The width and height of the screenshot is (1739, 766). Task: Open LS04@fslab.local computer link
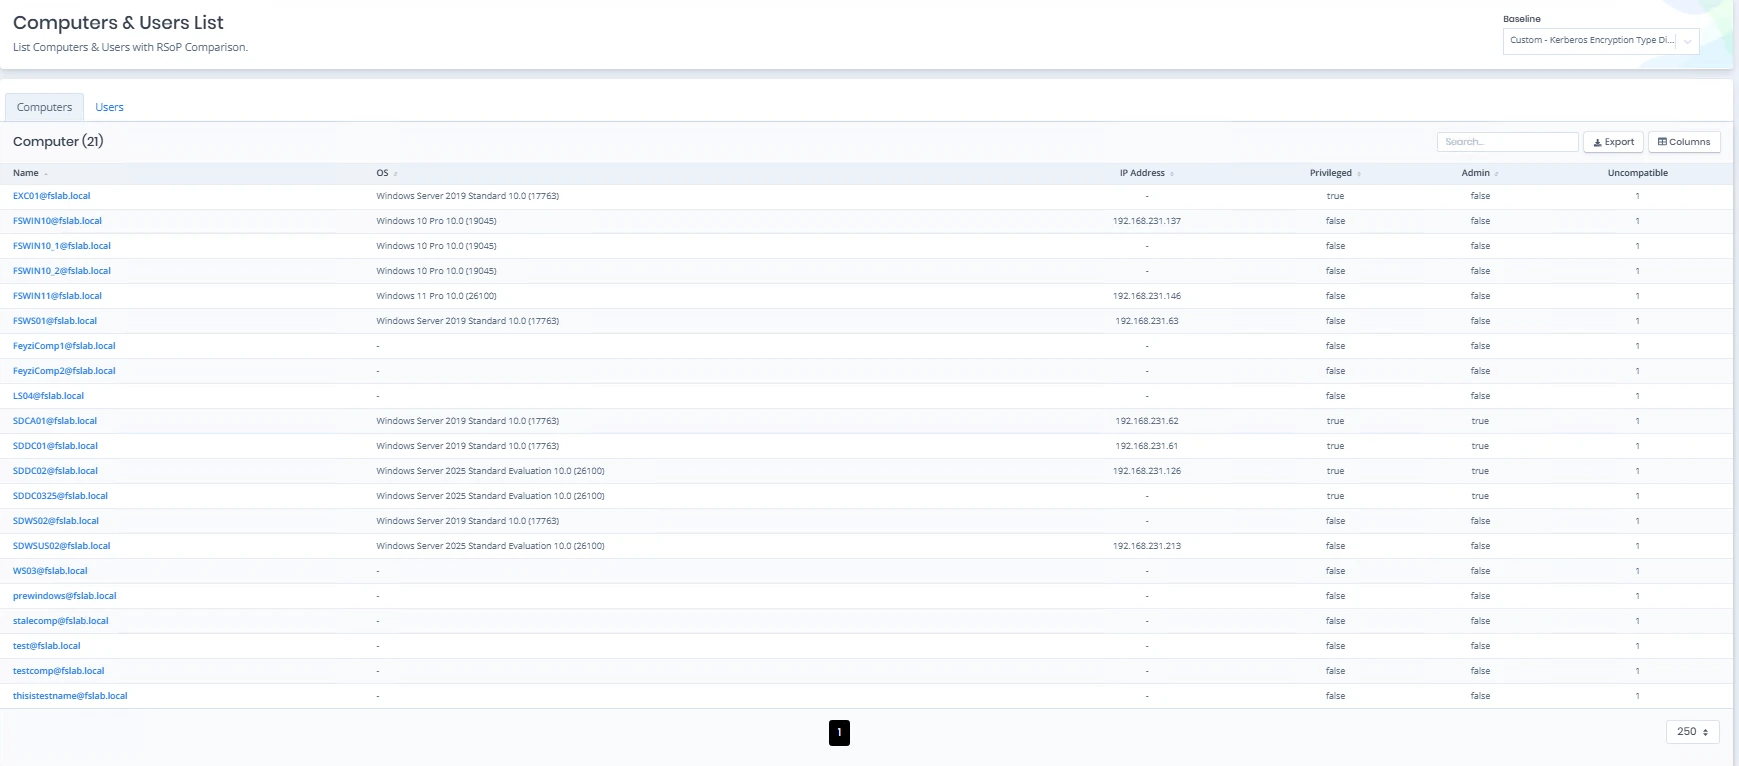pos(48,396)
